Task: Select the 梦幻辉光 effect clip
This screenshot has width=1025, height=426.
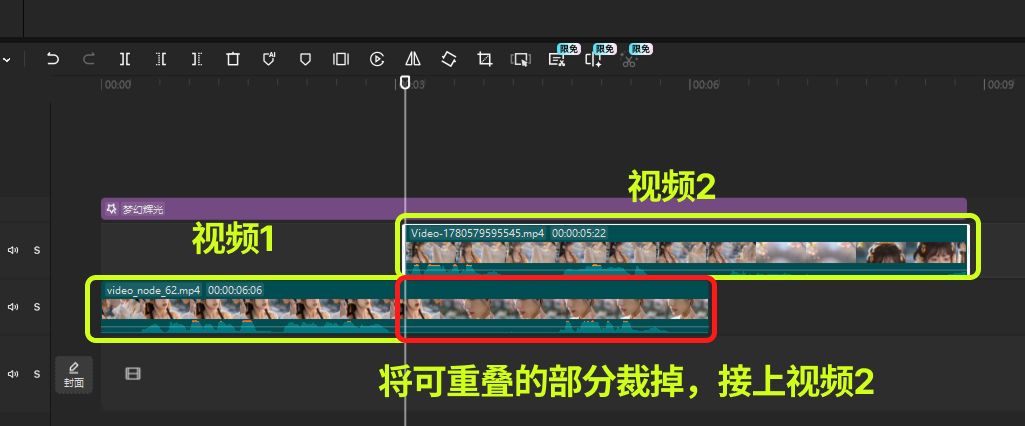Action: (533, 209)
